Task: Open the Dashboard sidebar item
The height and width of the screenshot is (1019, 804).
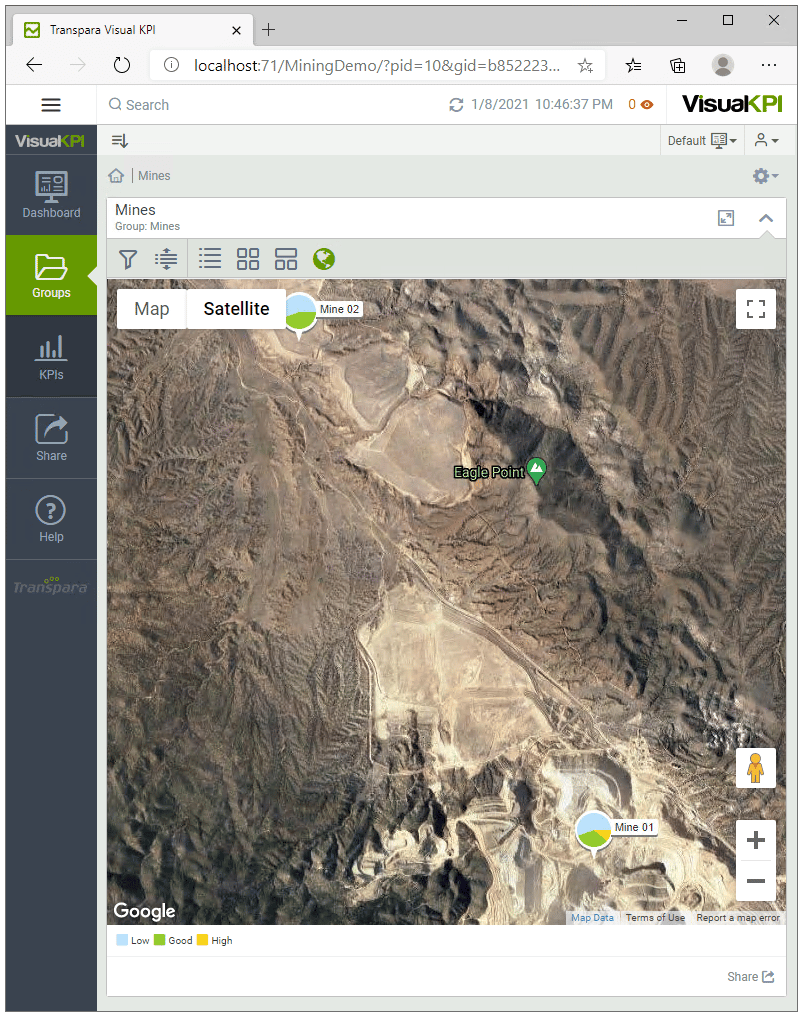Action: pos(51,195)
